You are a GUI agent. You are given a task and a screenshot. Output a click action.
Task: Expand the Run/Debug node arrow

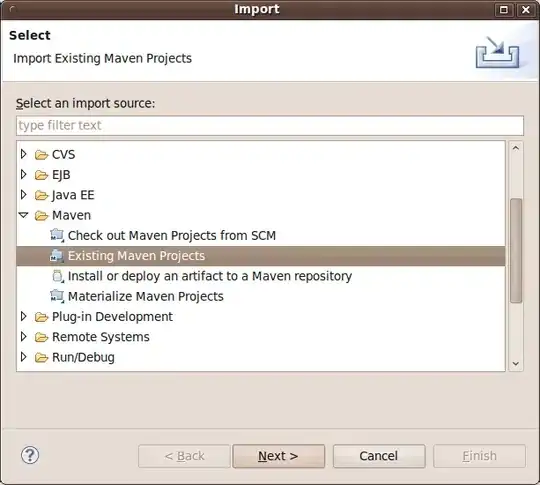pos(23,357)
